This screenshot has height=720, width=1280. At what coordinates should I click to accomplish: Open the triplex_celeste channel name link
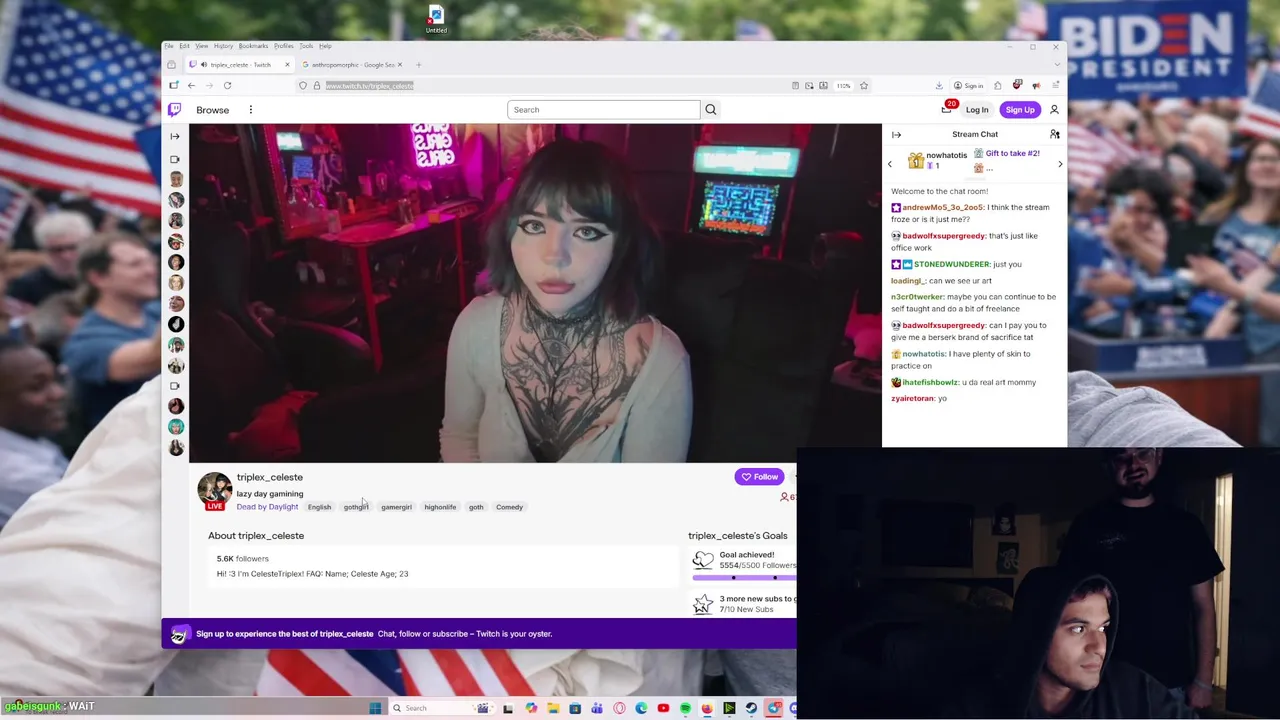[270, 477]
